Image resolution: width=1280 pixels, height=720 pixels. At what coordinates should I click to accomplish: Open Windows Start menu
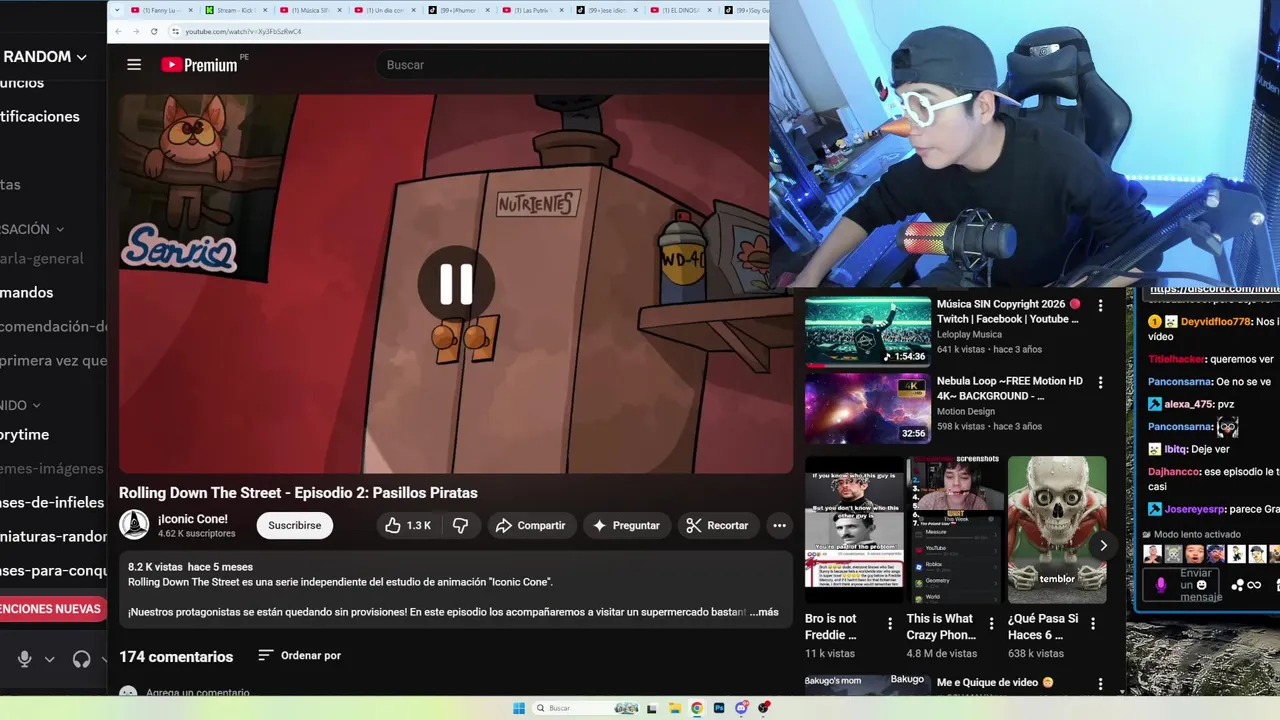tap(519, 708)
